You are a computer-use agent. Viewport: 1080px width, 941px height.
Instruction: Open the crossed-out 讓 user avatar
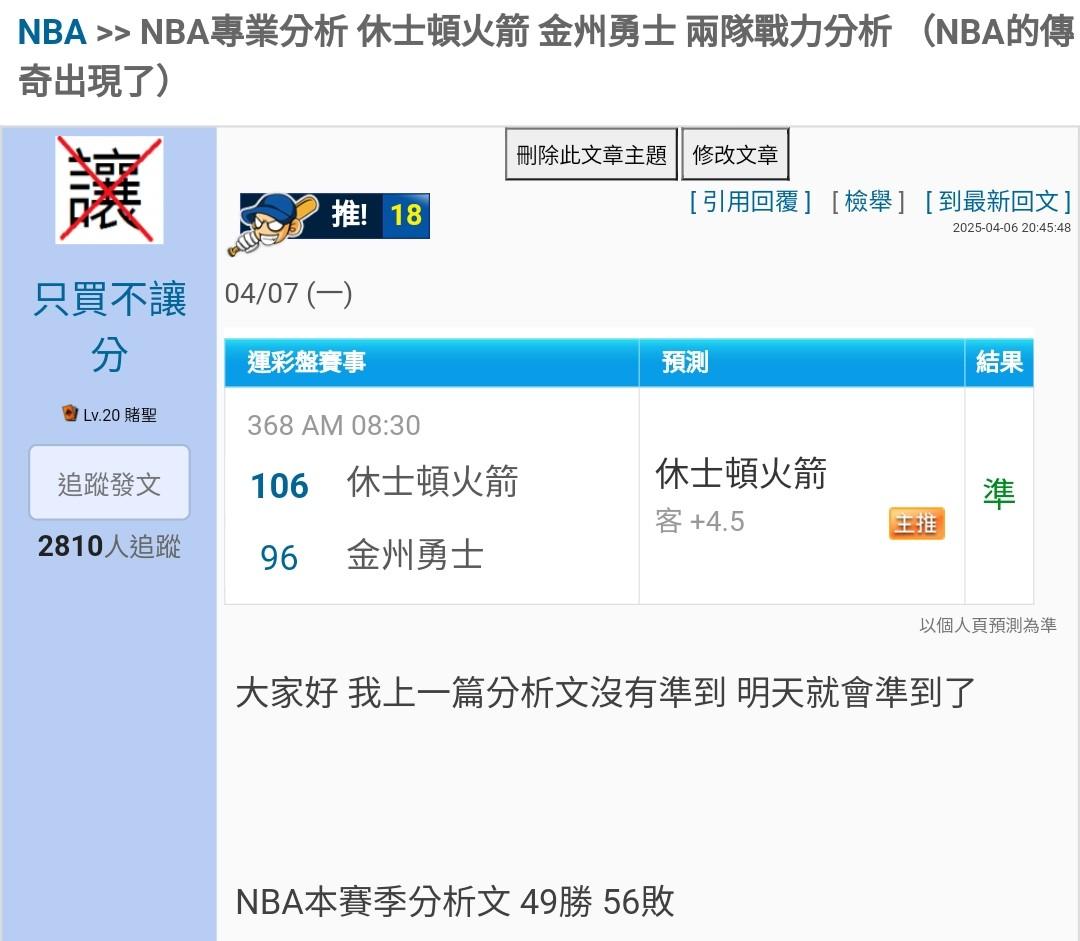coord(109,189)
